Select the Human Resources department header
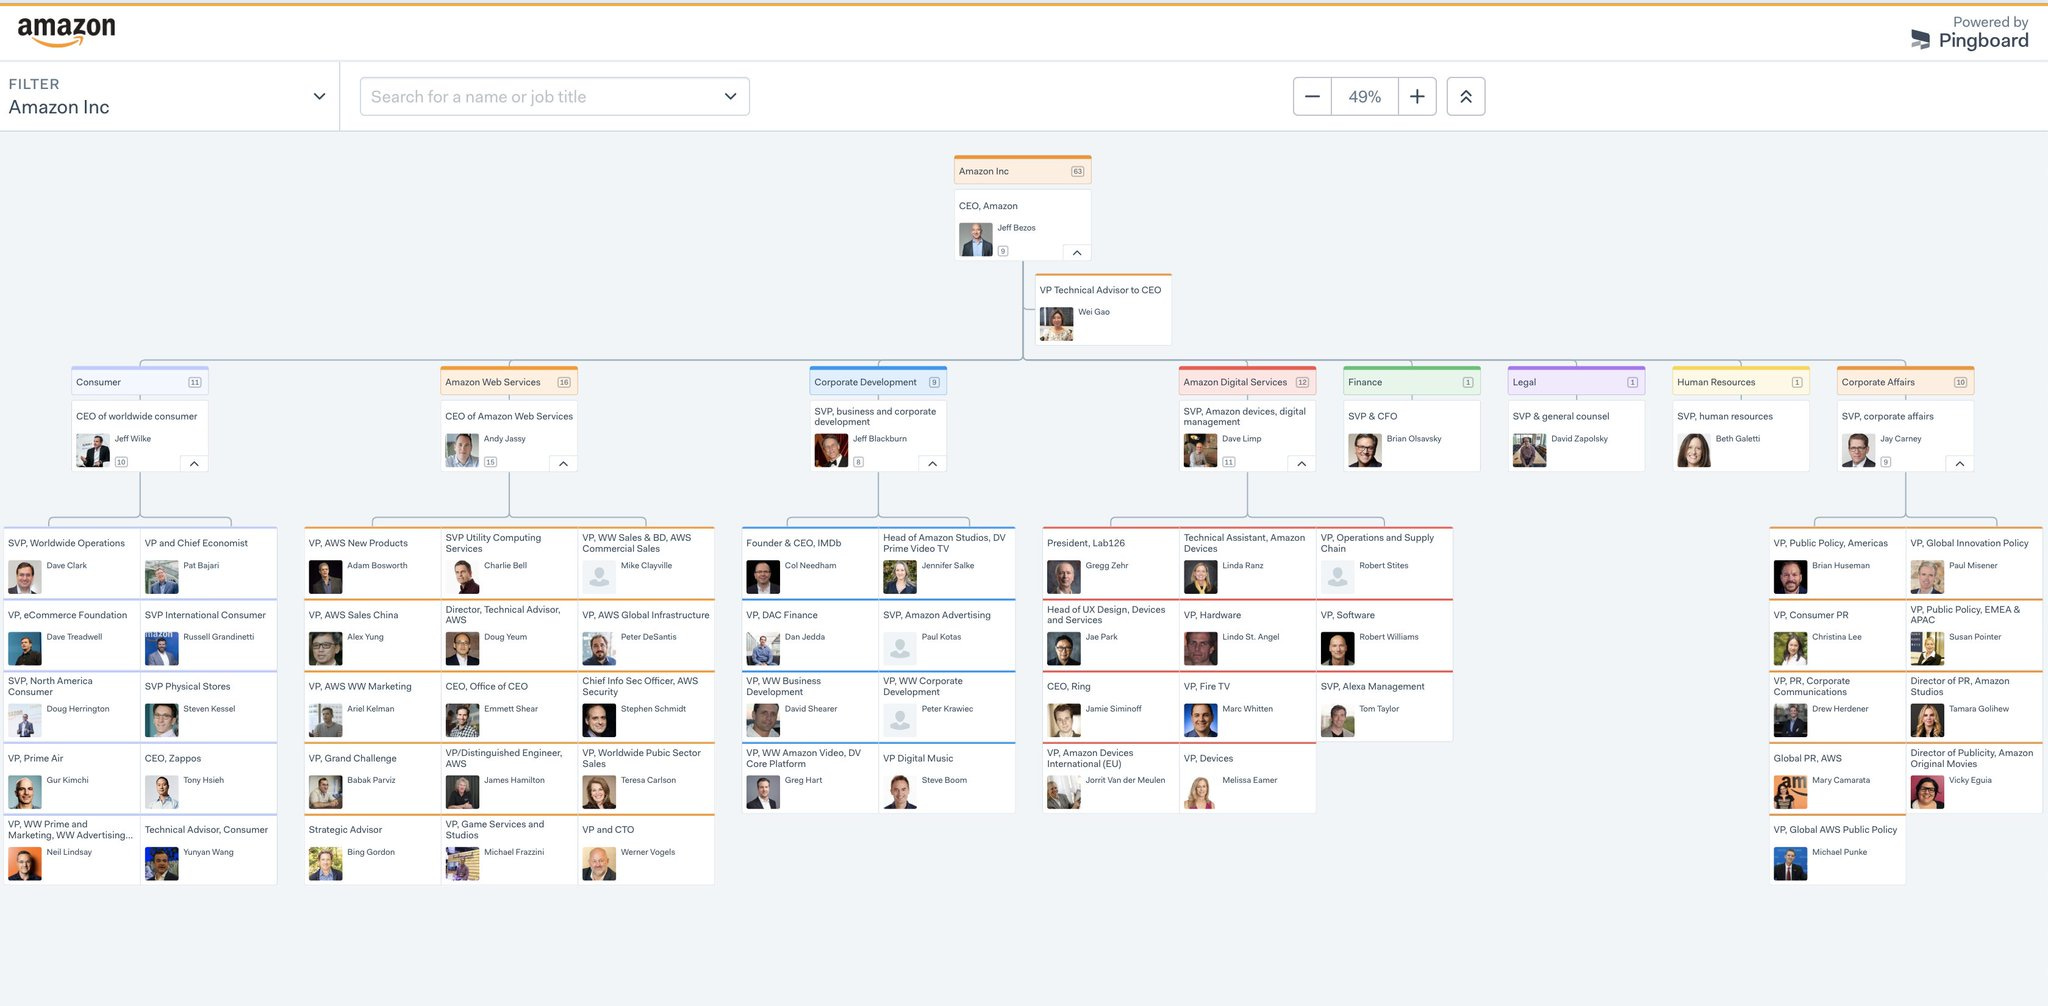The width and height of the screenshot is (2048, 1006). [1741, 382]
